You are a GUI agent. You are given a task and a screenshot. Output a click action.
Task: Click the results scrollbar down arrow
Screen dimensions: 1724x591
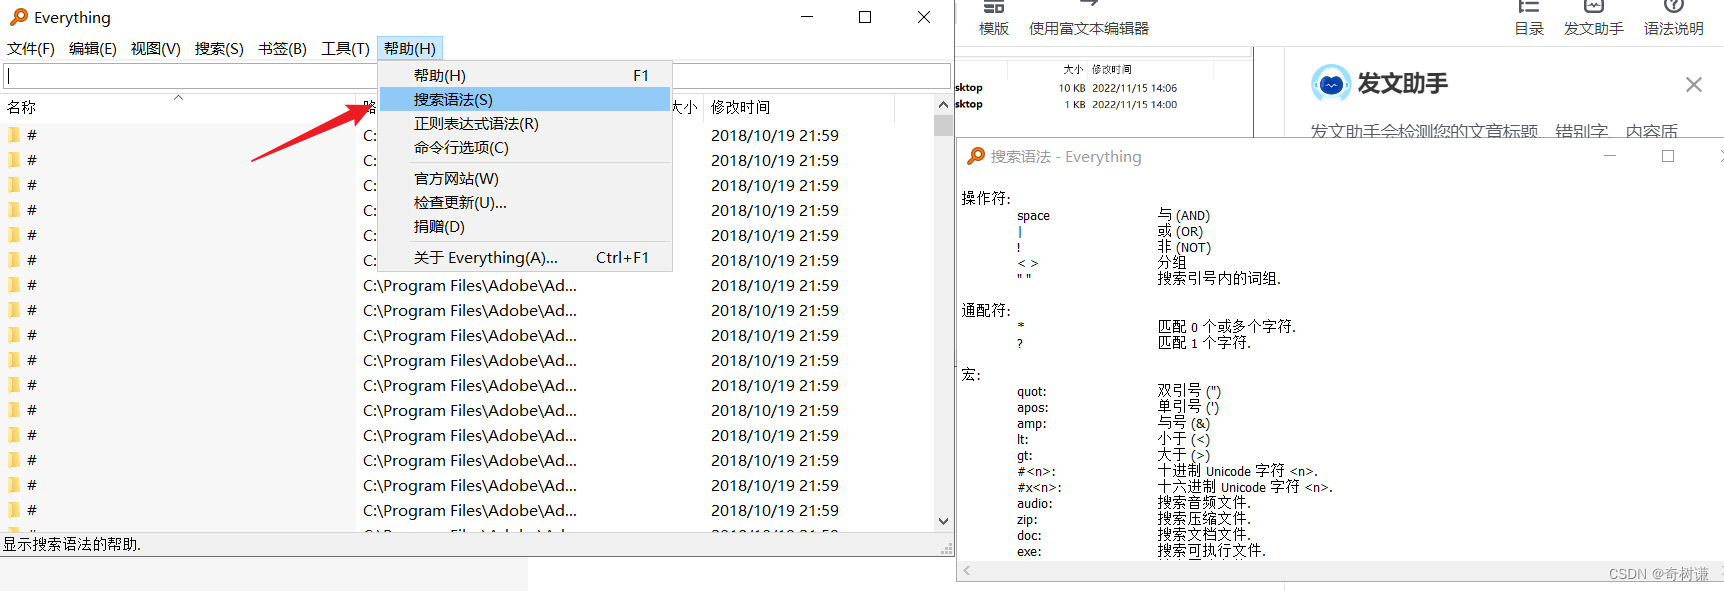pyautogui.click(x=943, y=521)
